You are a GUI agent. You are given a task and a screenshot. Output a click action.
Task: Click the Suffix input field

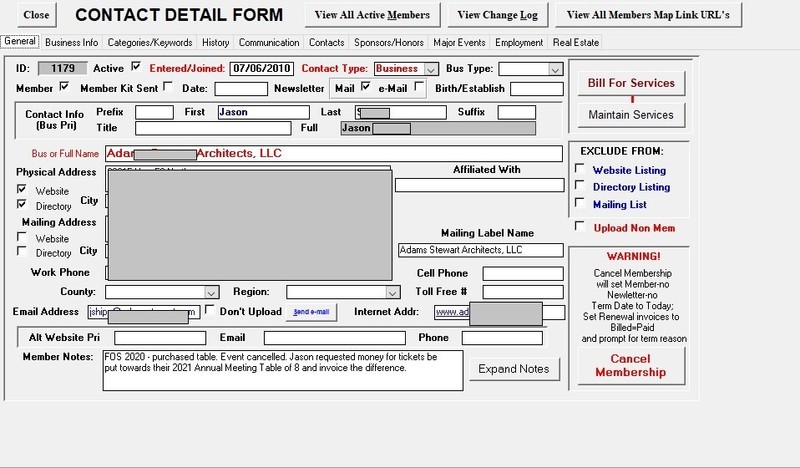(x=516, y=112)
